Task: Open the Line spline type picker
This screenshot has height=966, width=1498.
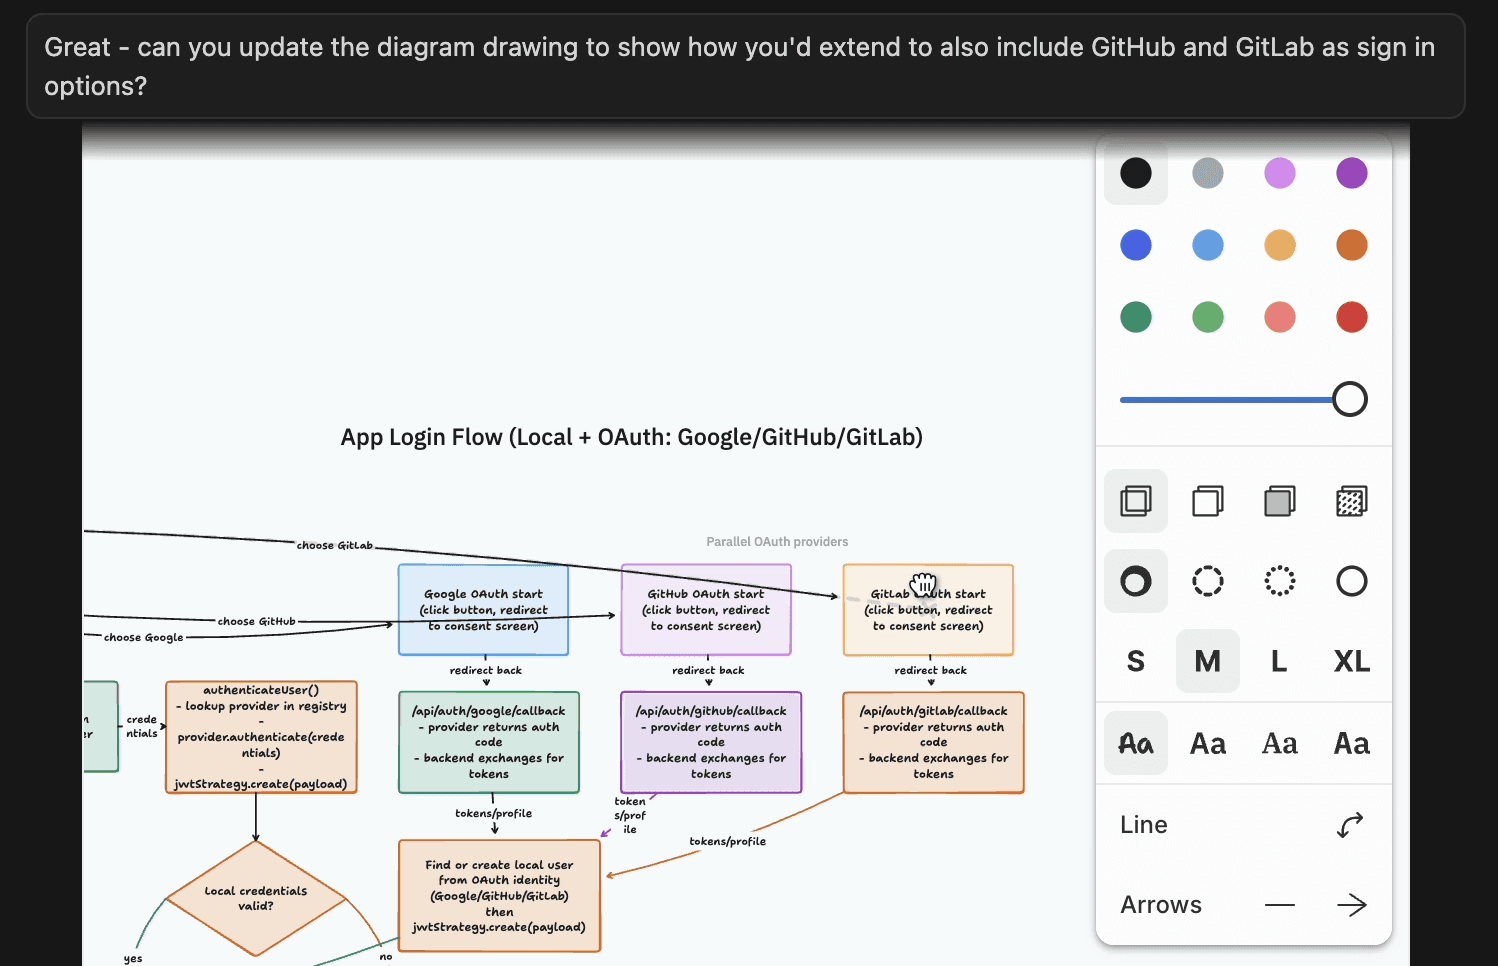Action: (1350, 825)
